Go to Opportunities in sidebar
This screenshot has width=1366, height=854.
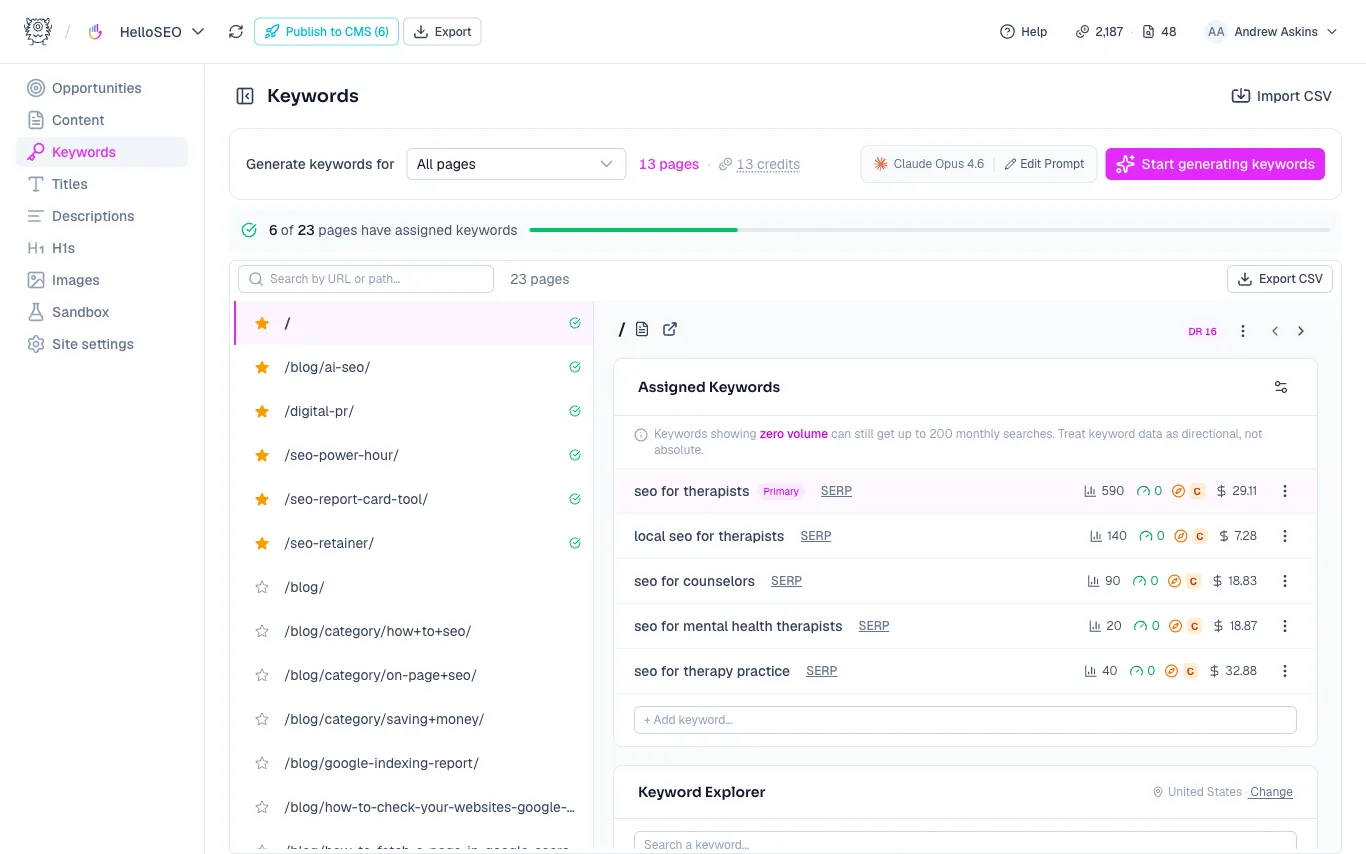point(97,88)
